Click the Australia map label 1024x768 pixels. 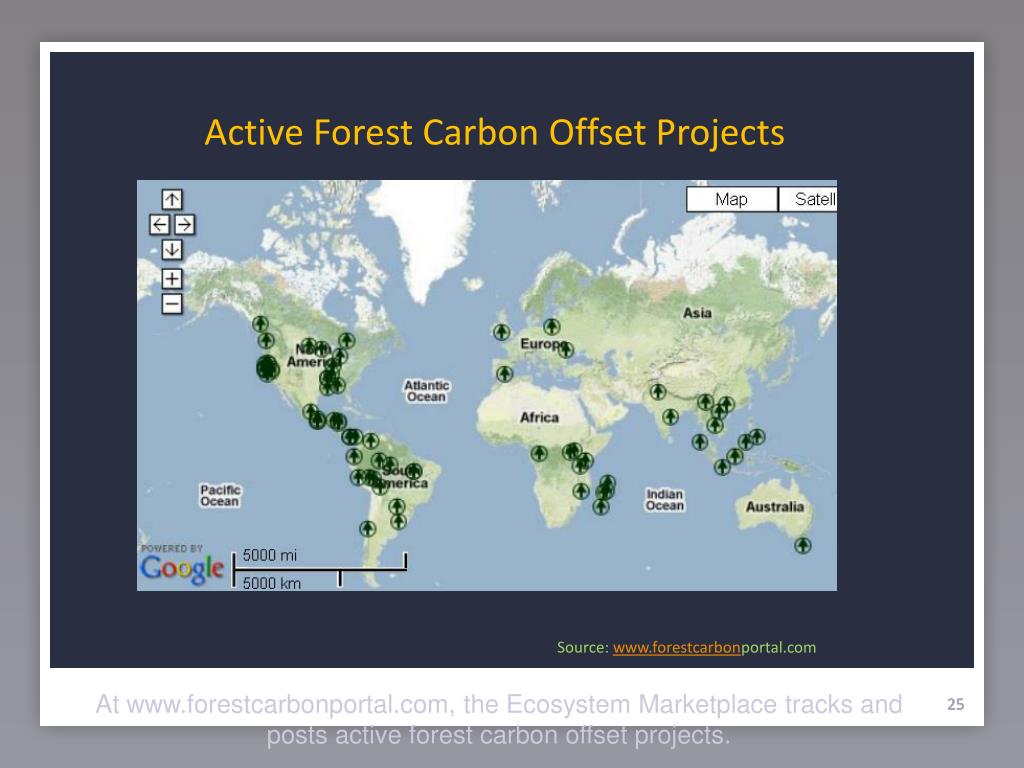[775, 507]
